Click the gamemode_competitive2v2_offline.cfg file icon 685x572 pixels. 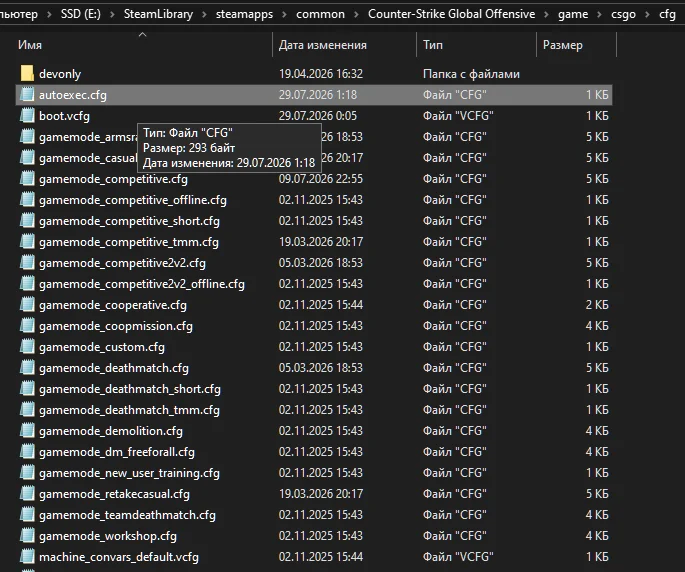27,284
